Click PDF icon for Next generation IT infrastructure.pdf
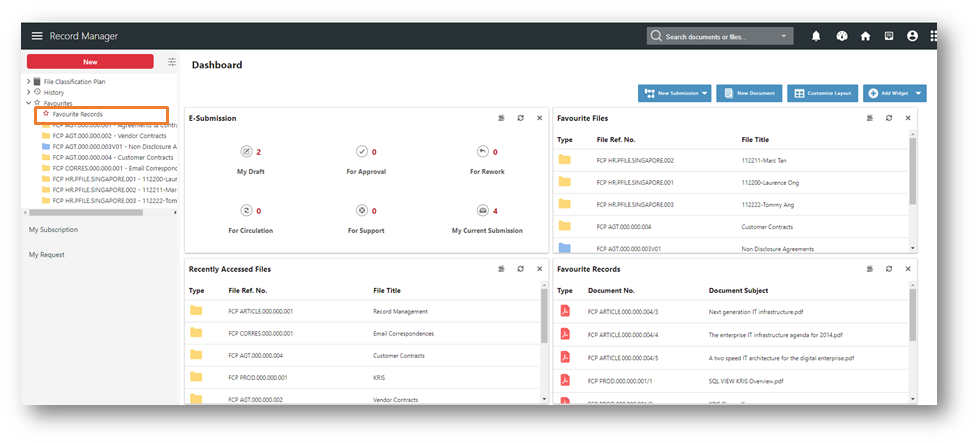This screenshot has height=443, width=979. pos(565,311)
